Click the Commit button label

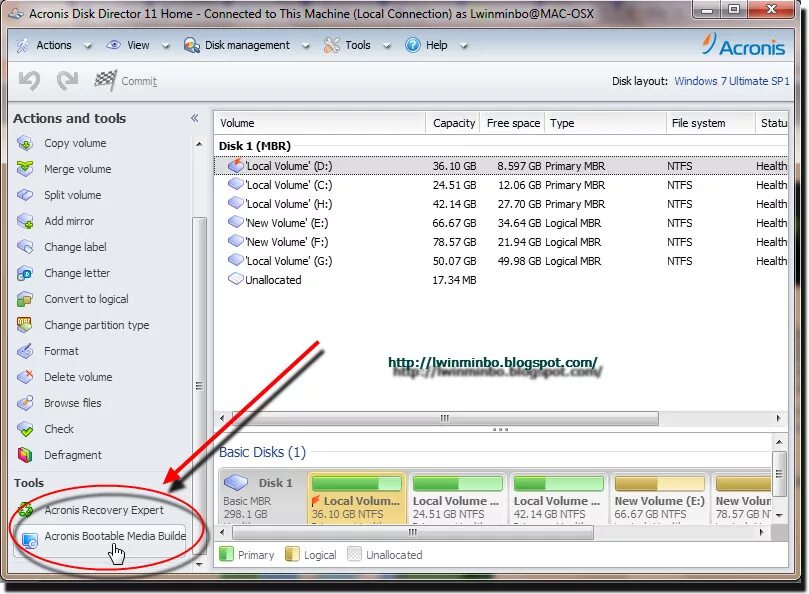tap(139, 81)
